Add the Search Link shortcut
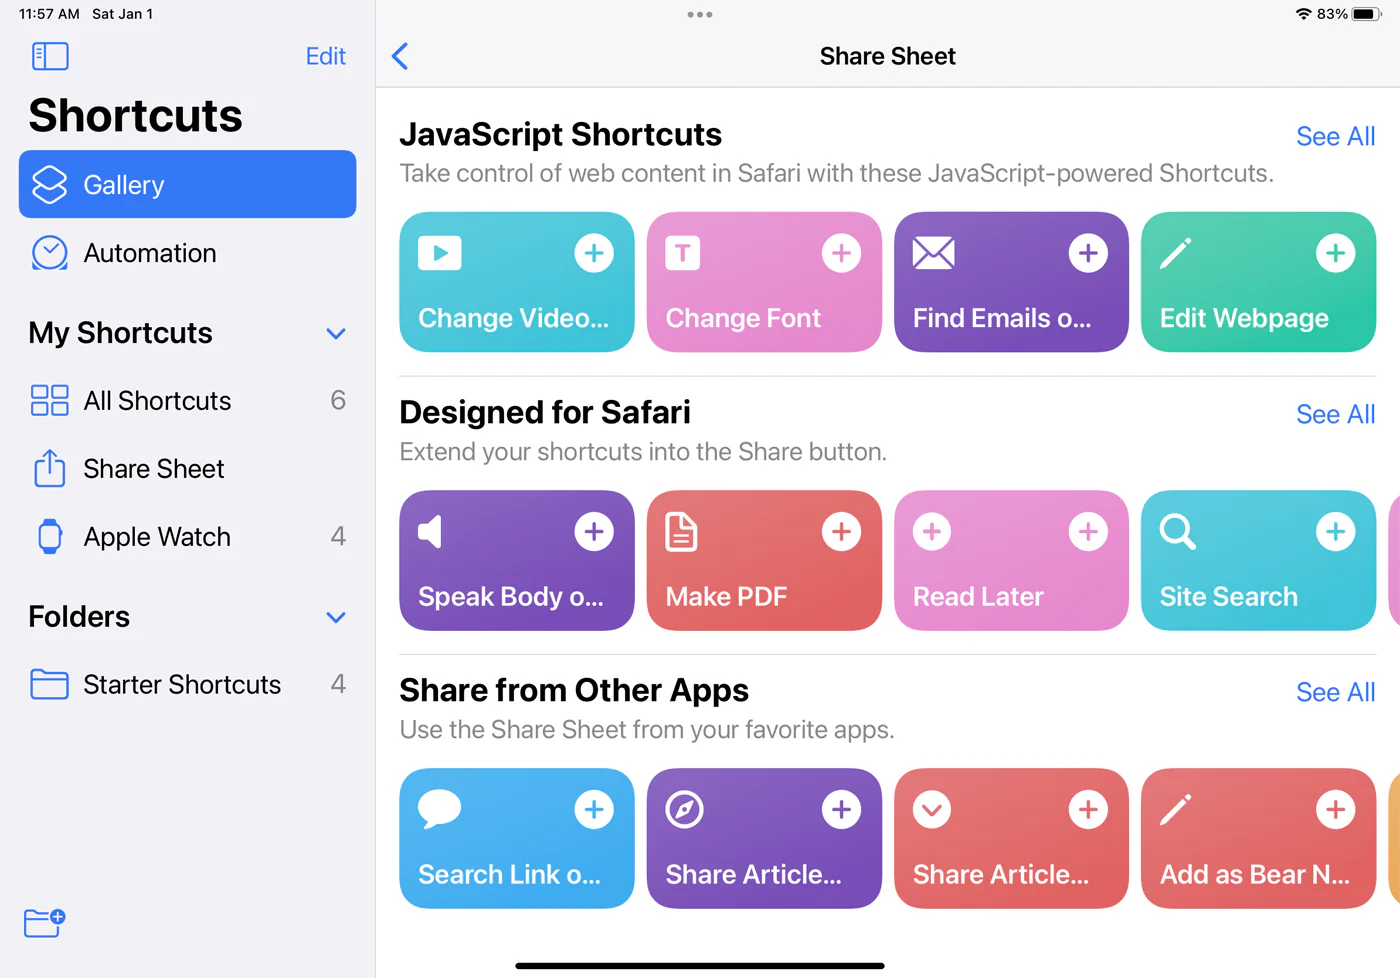This screenshot has width=1400, height=978. 594,809
